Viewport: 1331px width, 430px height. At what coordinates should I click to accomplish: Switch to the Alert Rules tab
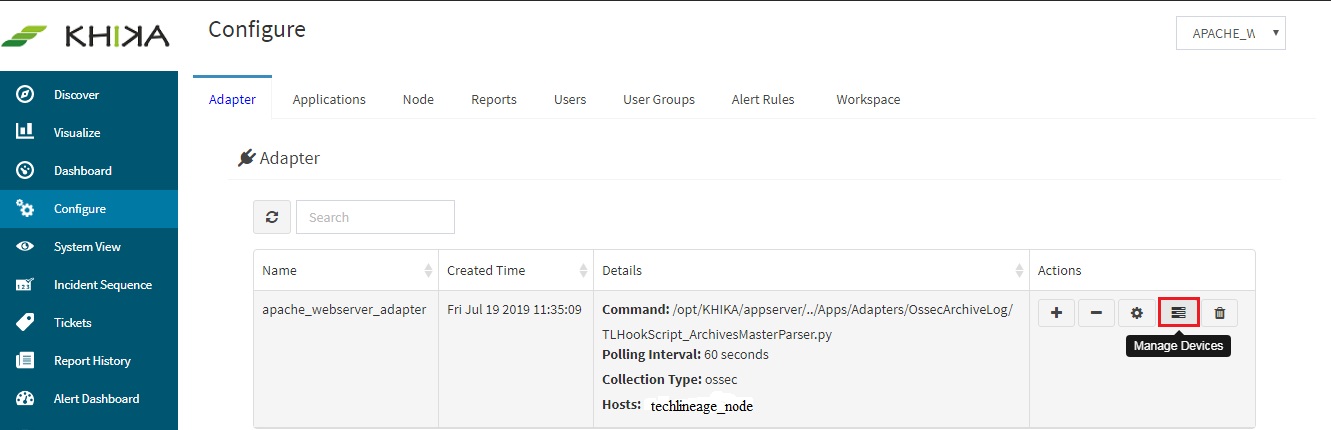coord(763,99)
